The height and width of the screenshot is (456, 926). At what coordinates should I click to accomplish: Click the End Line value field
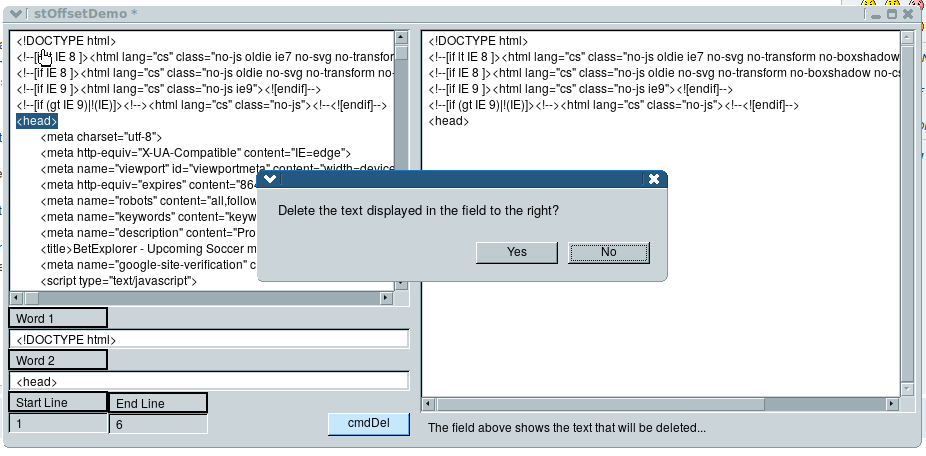click(x=158, y=424)
